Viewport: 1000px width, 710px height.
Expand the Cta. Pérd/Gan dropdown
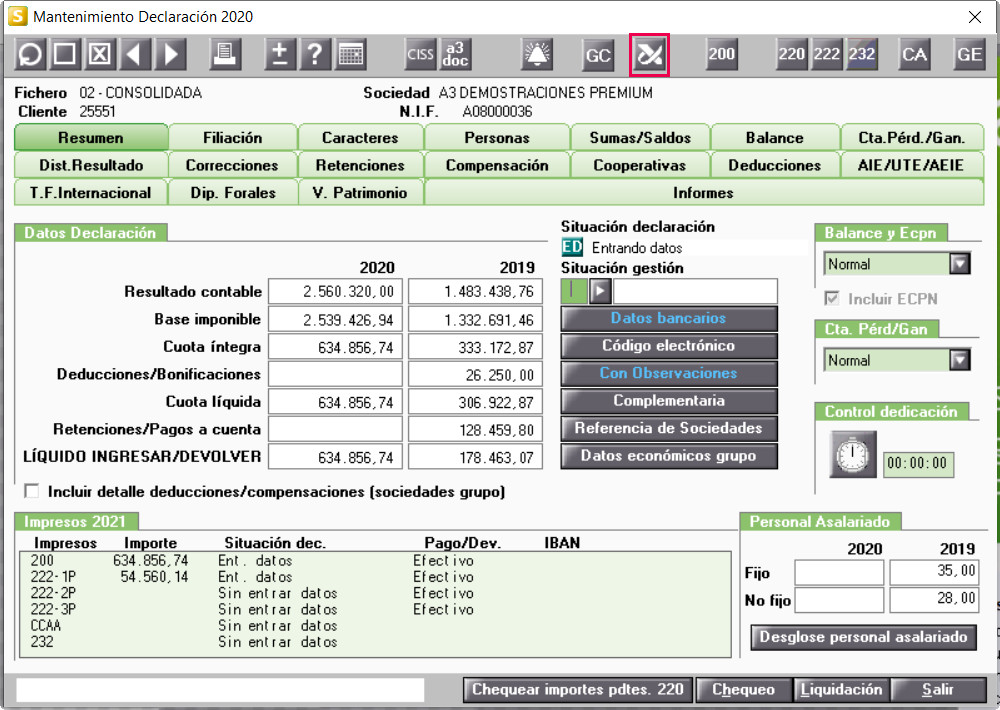point(960,360)
